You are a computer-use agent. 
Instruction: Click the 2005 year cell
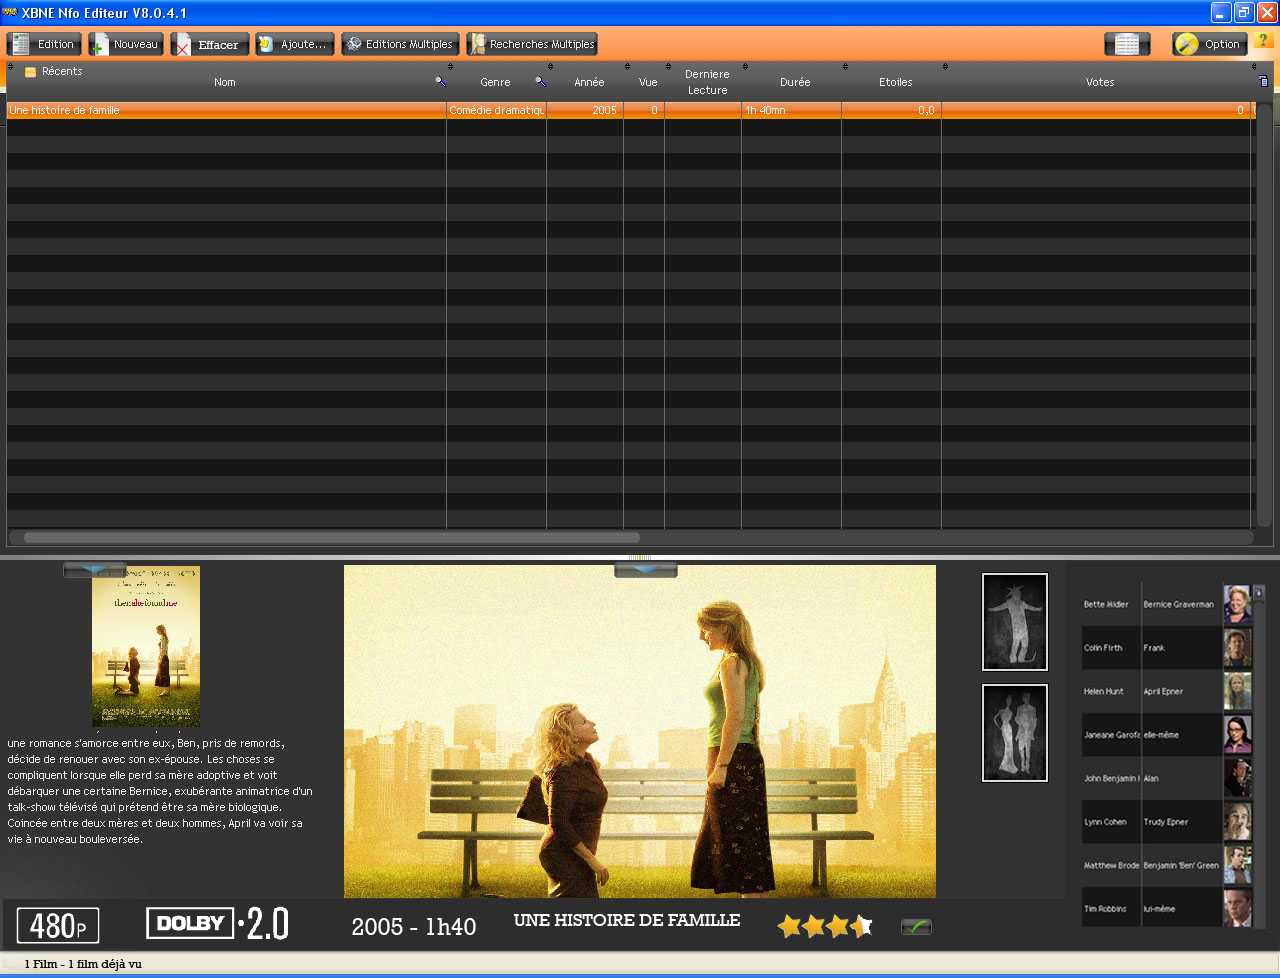585,110
